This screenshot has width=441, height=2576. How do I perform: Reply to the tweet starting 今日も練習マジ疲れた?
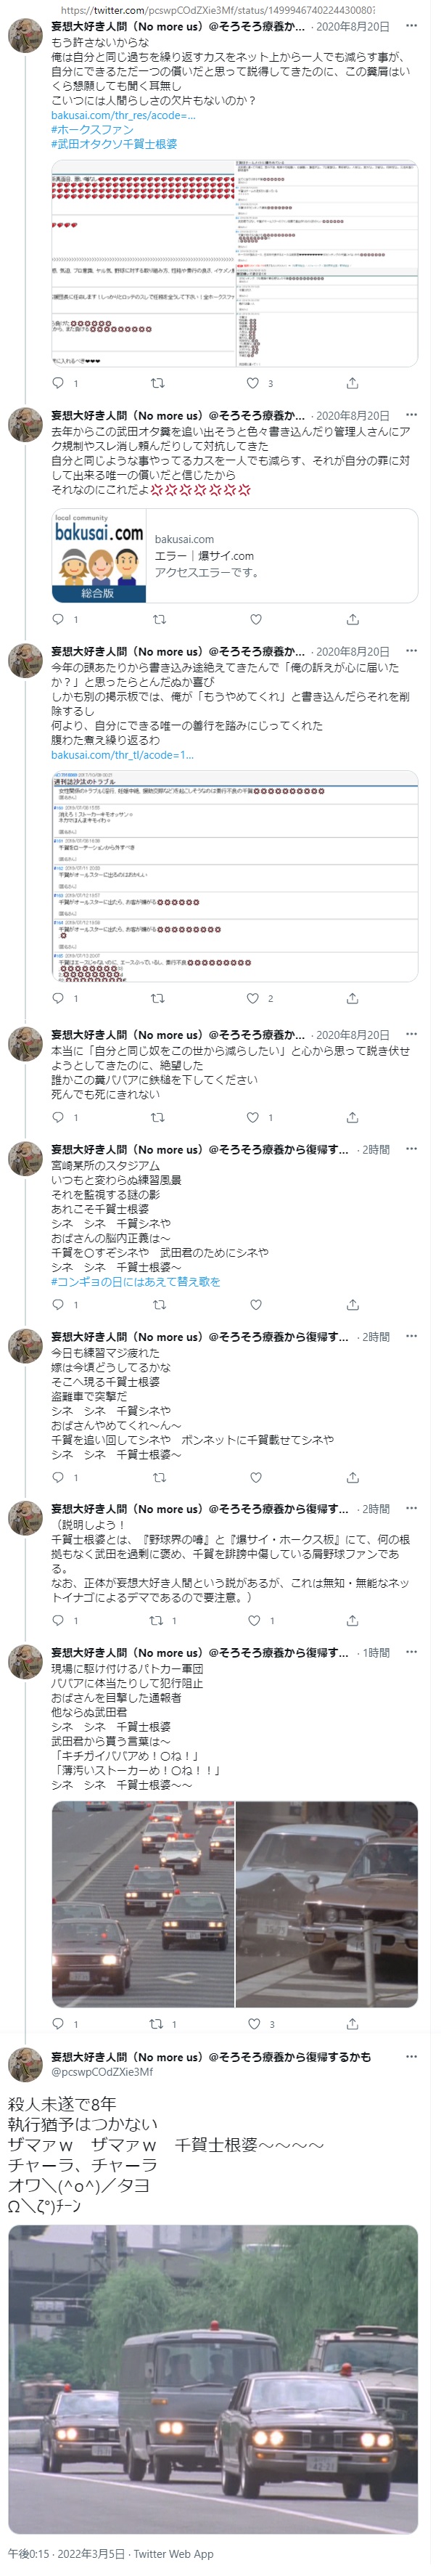click(x=58, y=1477)
